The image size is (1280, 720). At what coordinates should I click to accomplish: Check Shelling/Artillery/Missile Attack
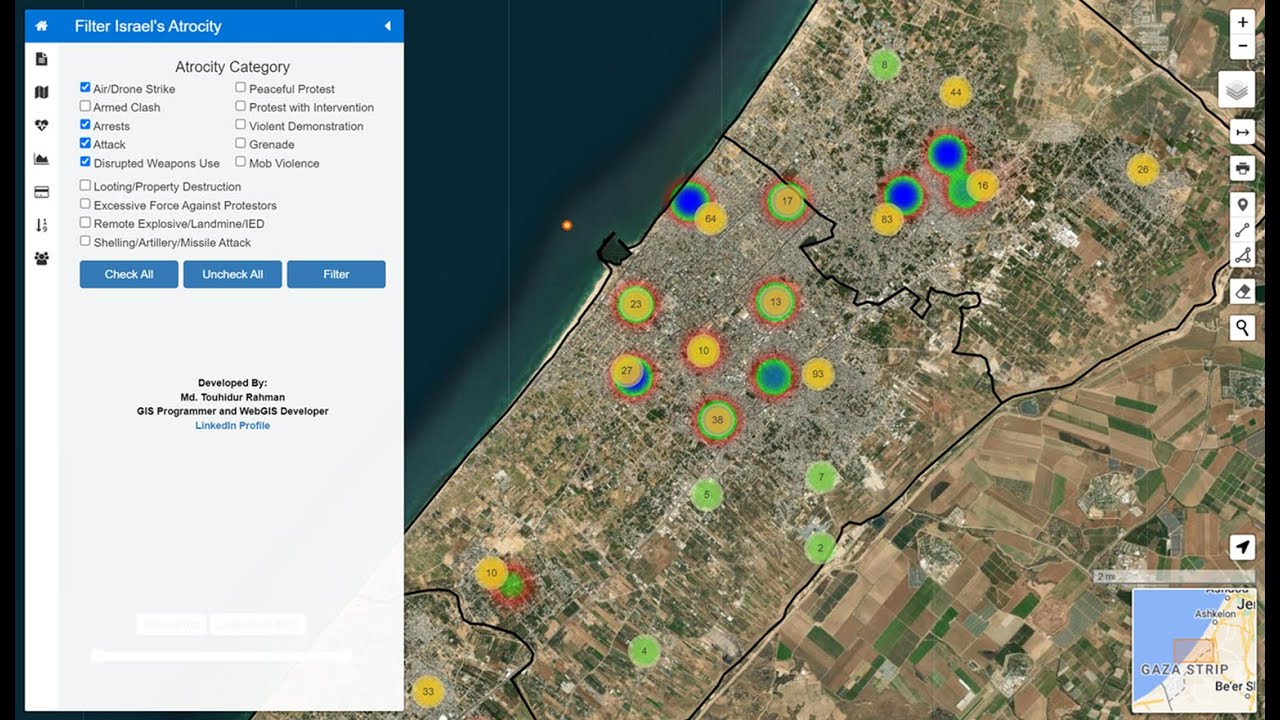pyautogui.click(x=85, y=241)
